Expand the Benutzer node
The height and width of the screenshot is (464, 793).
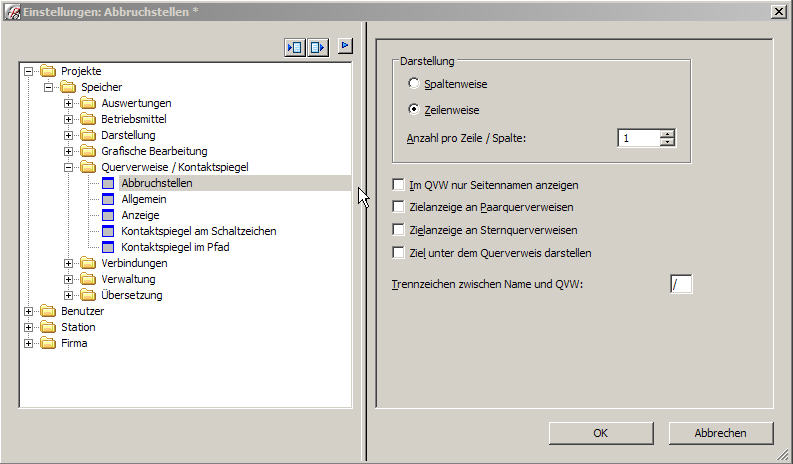click(x=29, y=312)
